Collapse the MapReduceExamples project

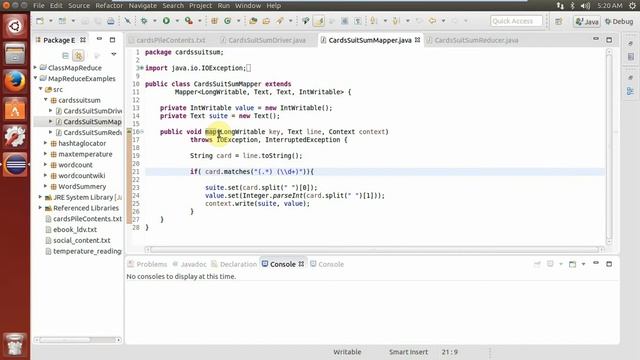point(36,78)
